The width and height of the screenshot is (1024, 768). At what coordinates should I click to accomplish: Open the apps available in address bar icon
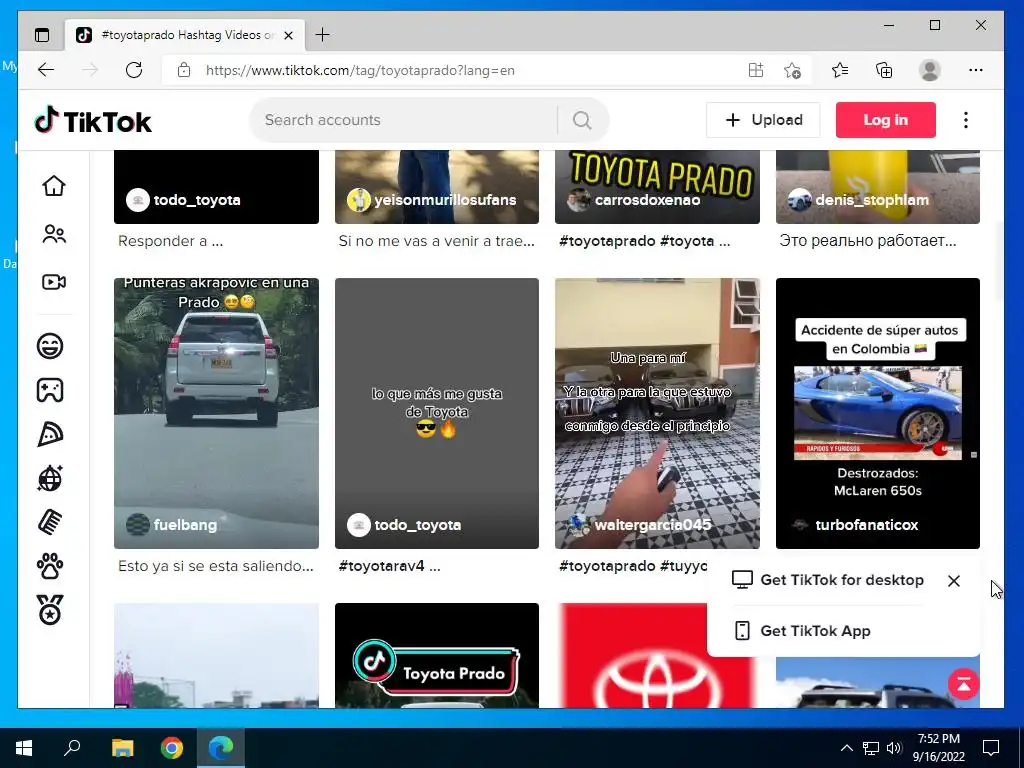point(756,70)
